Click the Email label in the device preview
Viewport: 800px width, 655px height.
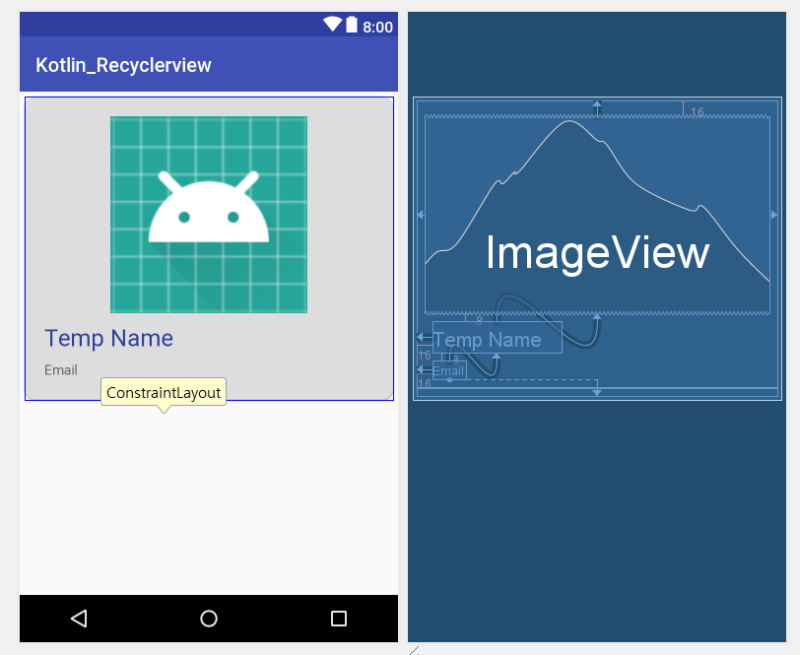coord(61,369)
